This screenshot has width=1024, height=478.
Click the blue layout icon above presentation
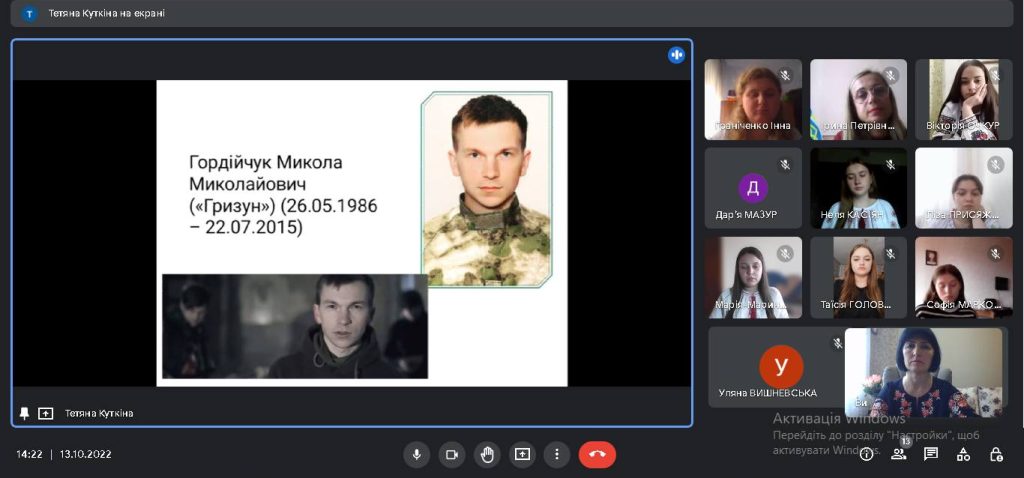pyautogui.click(x=676, y=55)
